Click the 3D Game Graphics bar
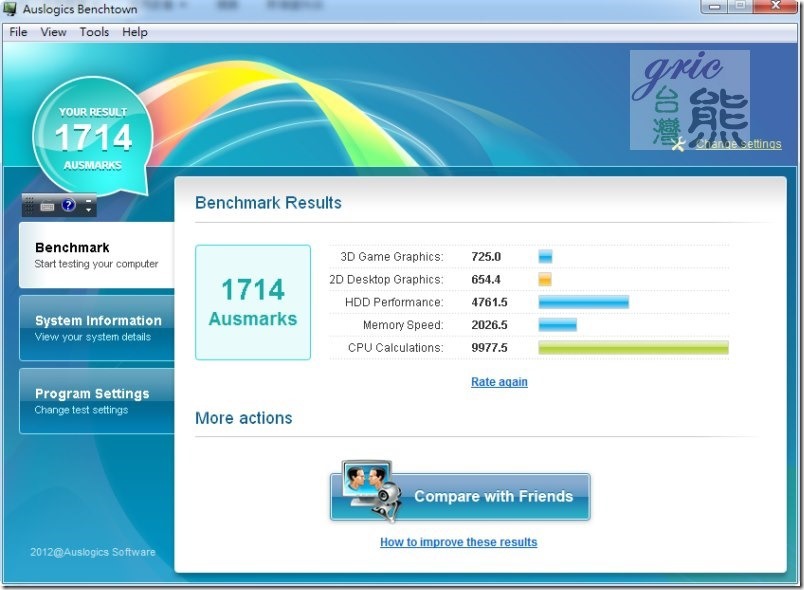804x590 pixels. 545,256
